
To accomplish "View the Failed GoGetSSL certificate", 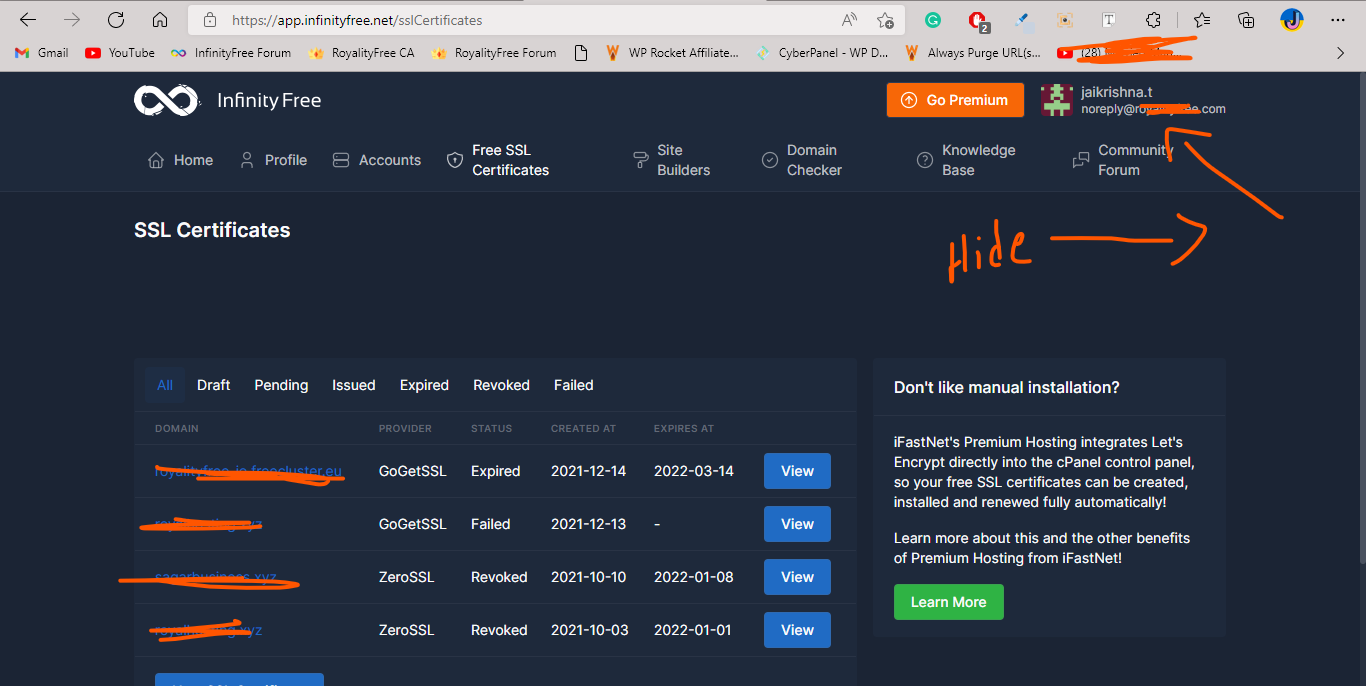I will click(x=797, y=524).
